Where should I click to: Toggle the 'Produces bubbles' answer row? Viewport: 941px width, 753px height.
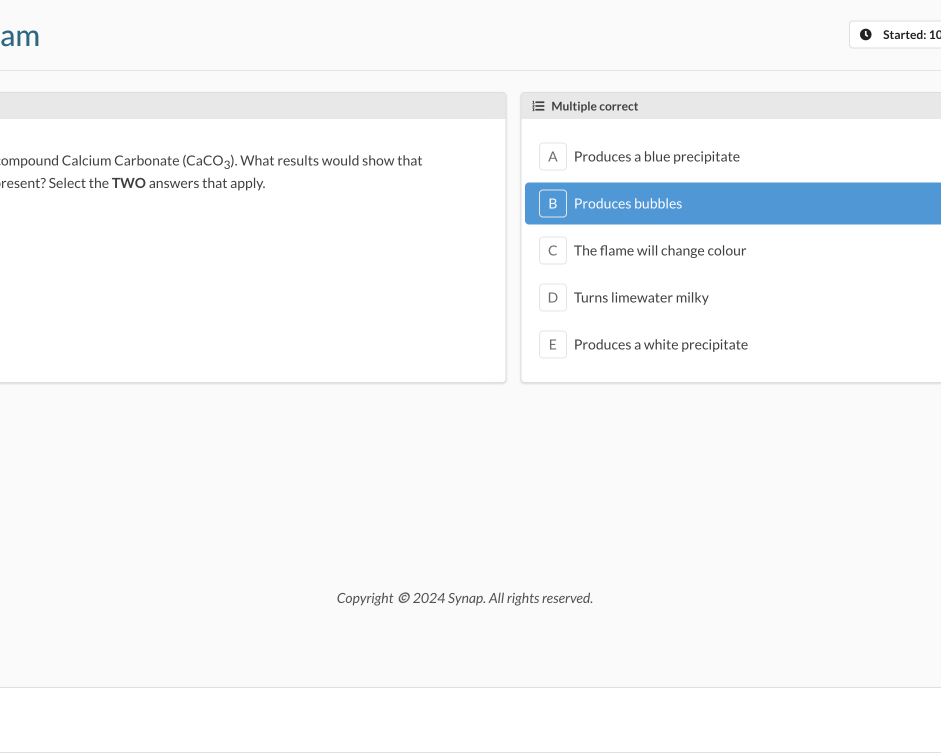point(628,204)
